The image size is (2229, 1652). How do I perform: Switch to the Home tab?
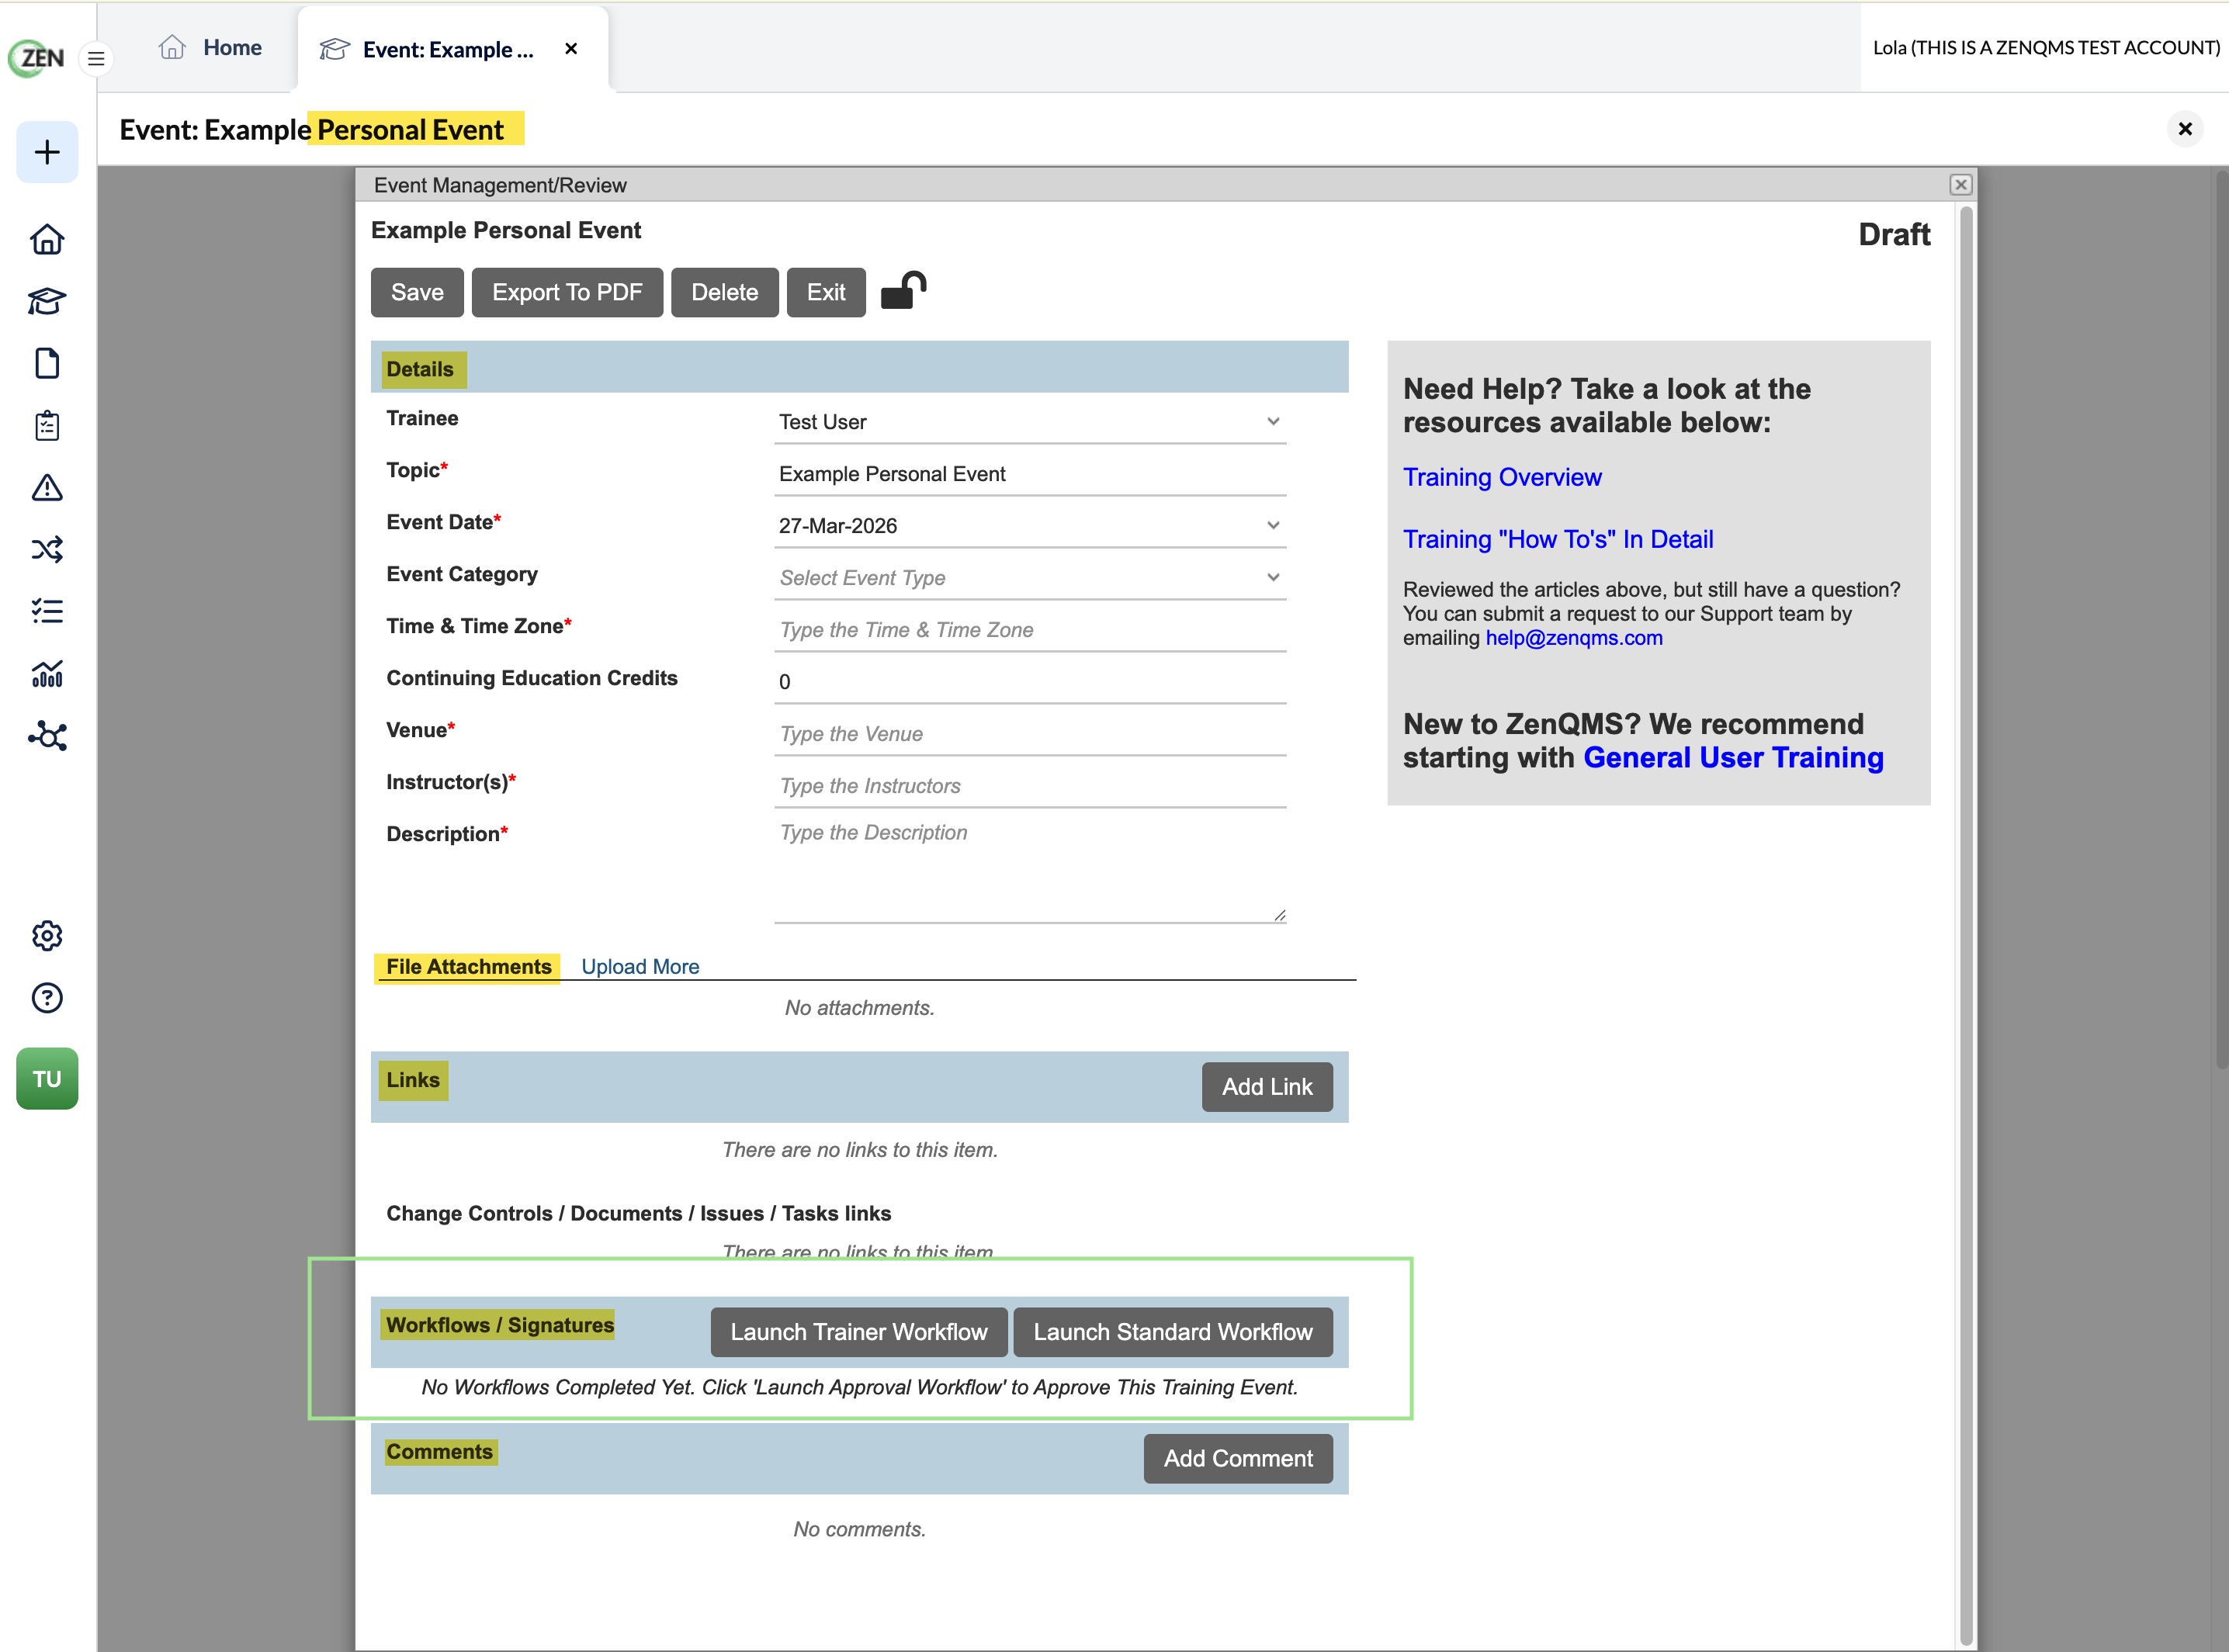click(x=211, y=48)
